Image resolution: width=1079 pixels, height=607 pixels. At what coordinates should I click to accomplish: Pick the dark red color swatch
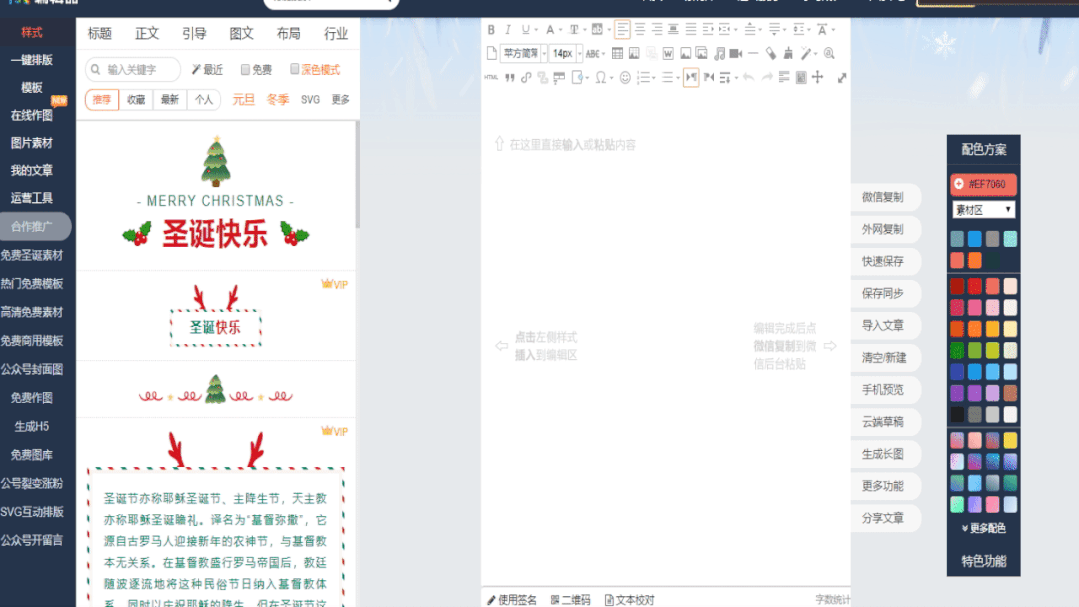point(957,286)
